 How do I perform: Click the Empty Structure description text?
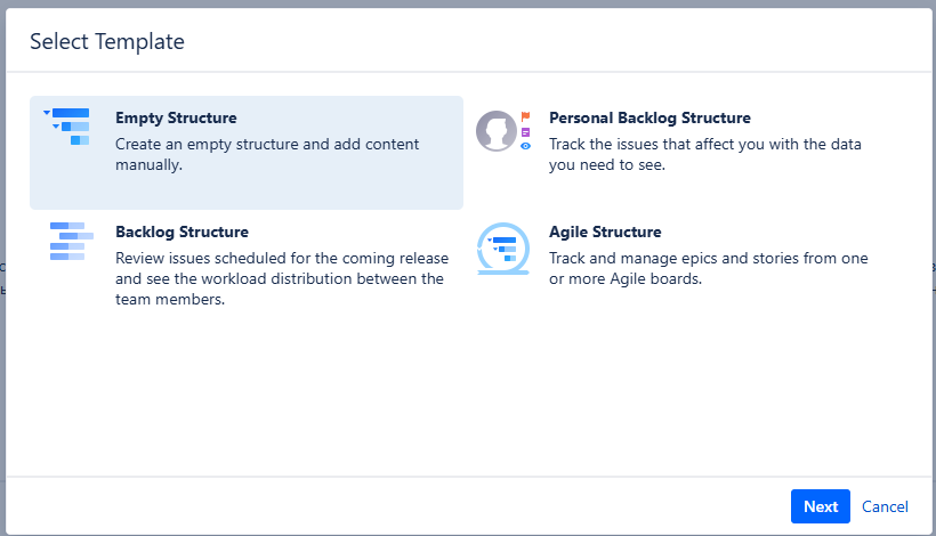pyautogui.click(x=267, y=155)
